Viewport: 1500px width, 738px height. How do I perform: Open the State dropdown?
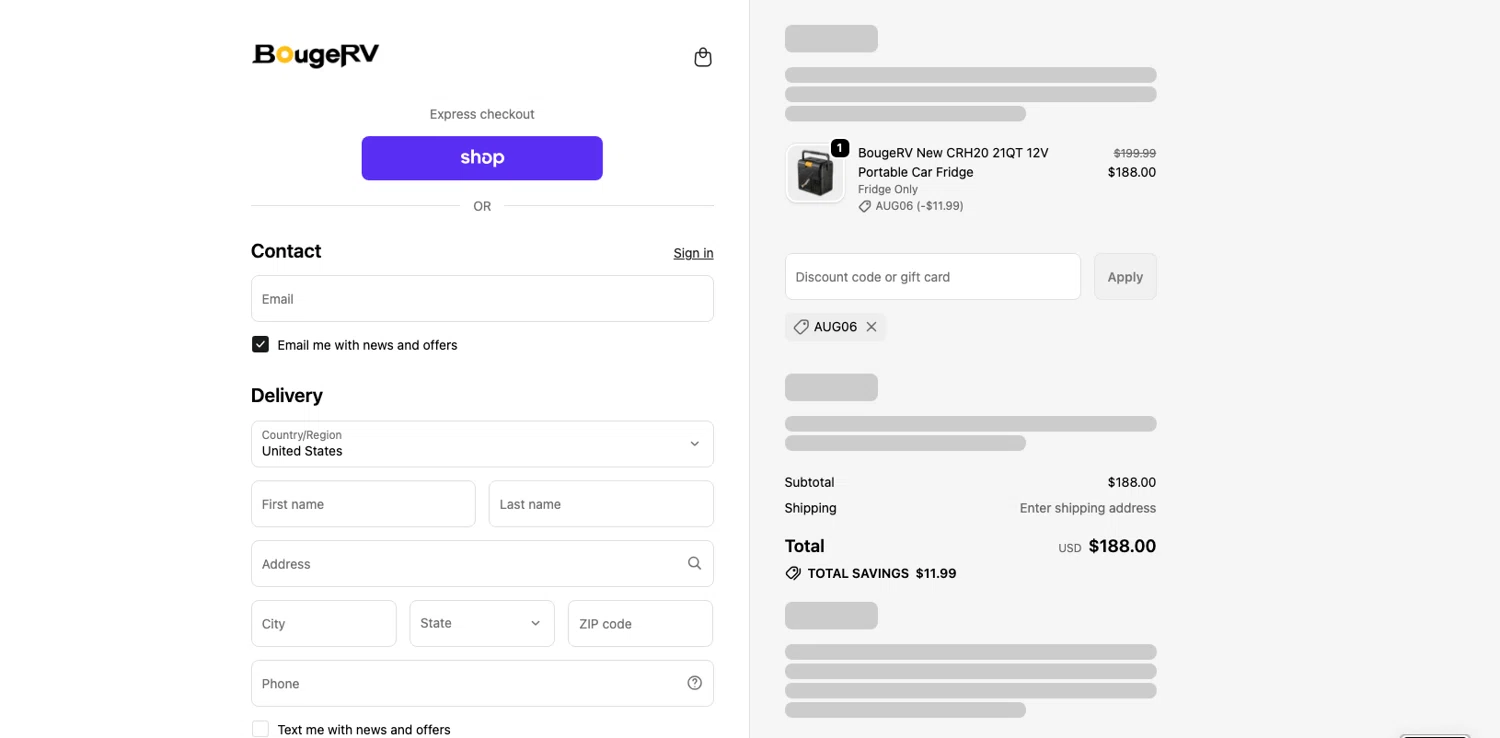[x=482, y=623]
